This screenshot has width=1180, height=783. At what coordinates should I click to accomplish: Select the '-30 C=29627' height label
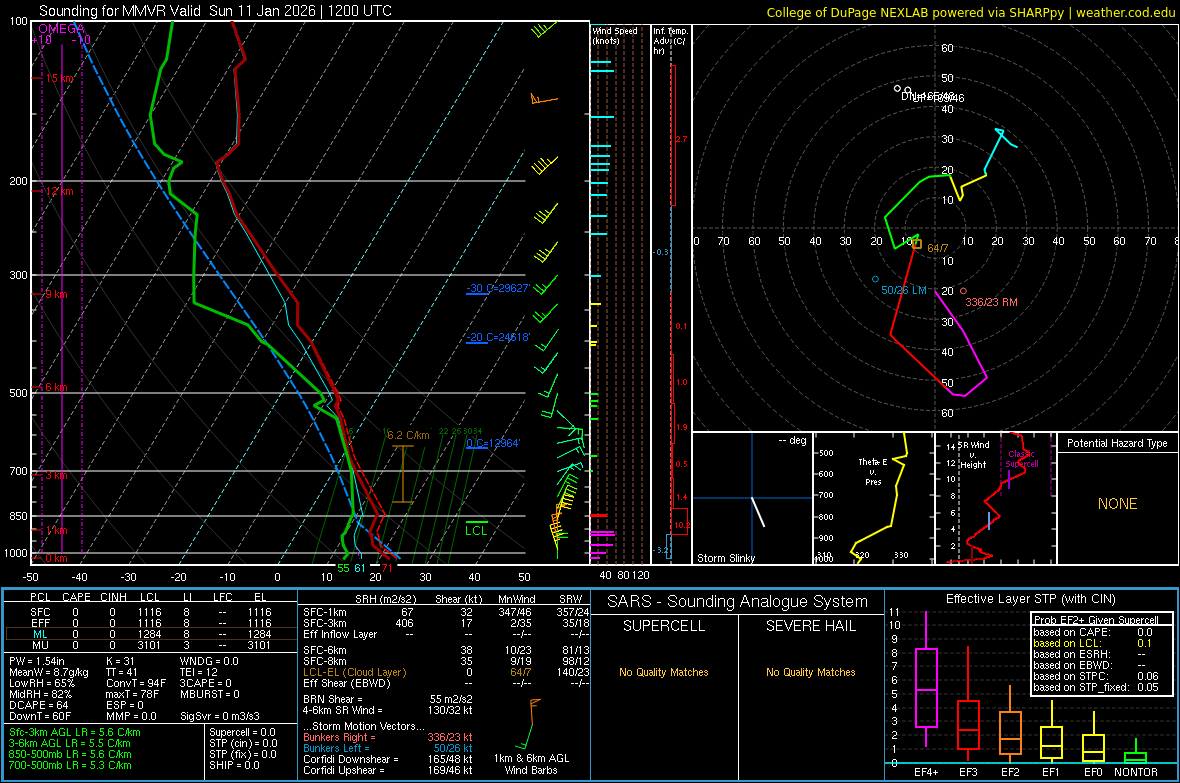498,288
